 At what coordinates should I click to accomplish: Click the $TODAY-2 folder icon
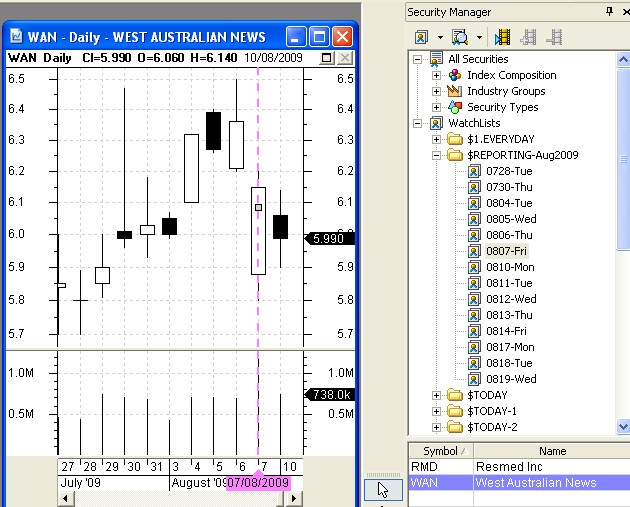(455, 427)
